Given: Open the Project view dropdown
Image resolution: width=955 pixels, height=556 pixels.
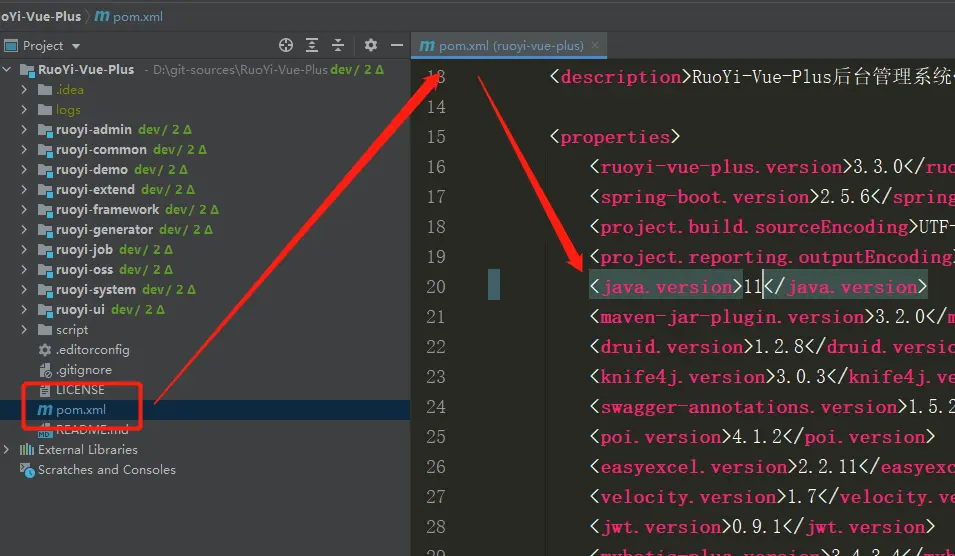Looking at the screenshot, I should 76,46.
